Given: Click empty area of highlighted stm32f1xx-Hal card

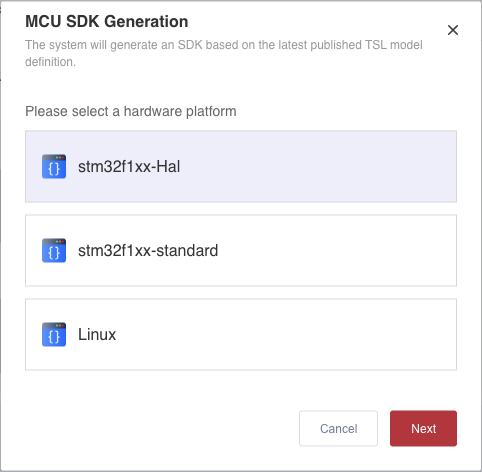Looking at the screenshot, I should pos(317,166).
